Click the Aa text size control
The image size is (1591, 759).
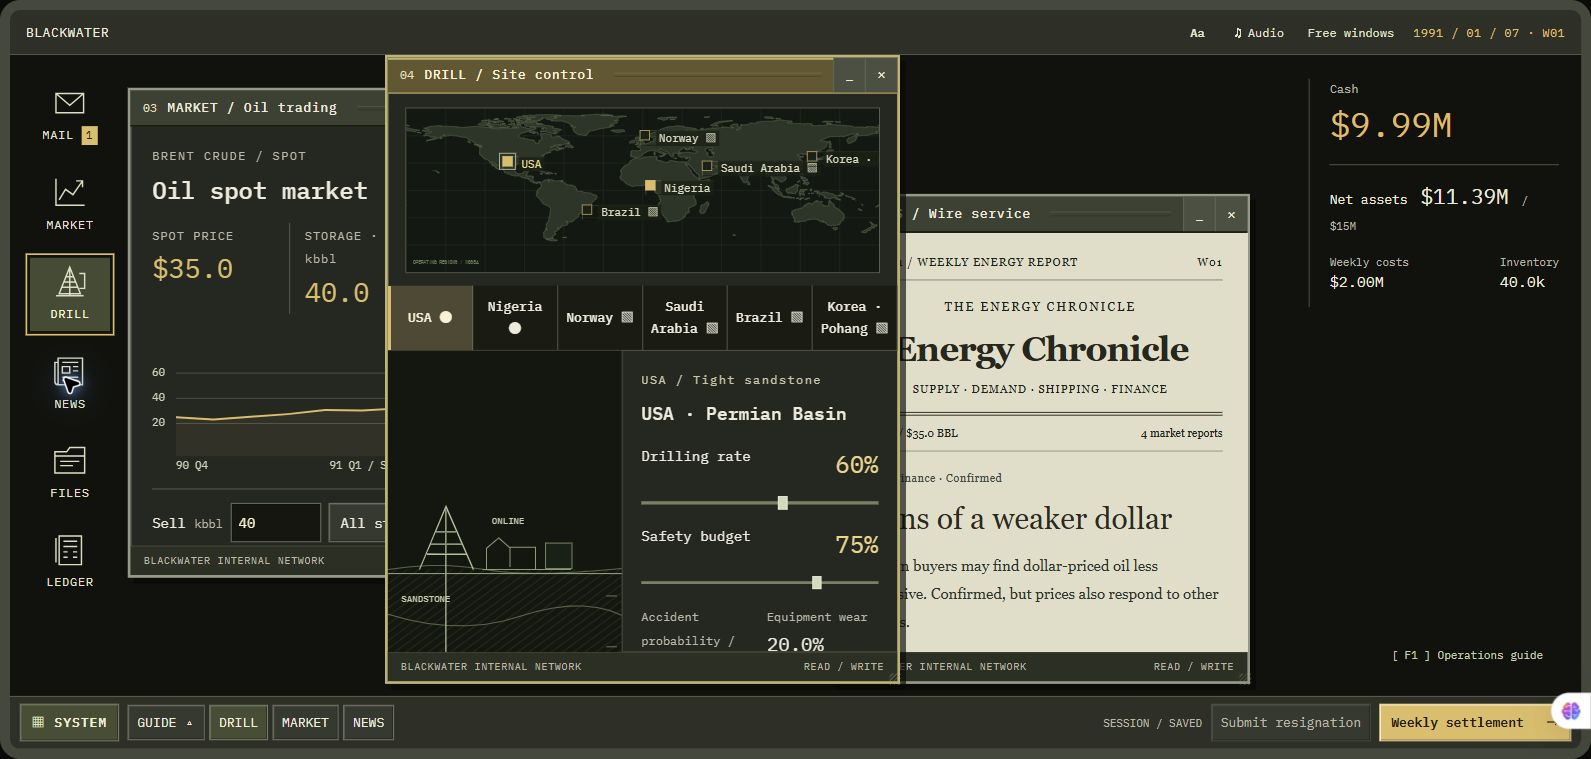1197,33
